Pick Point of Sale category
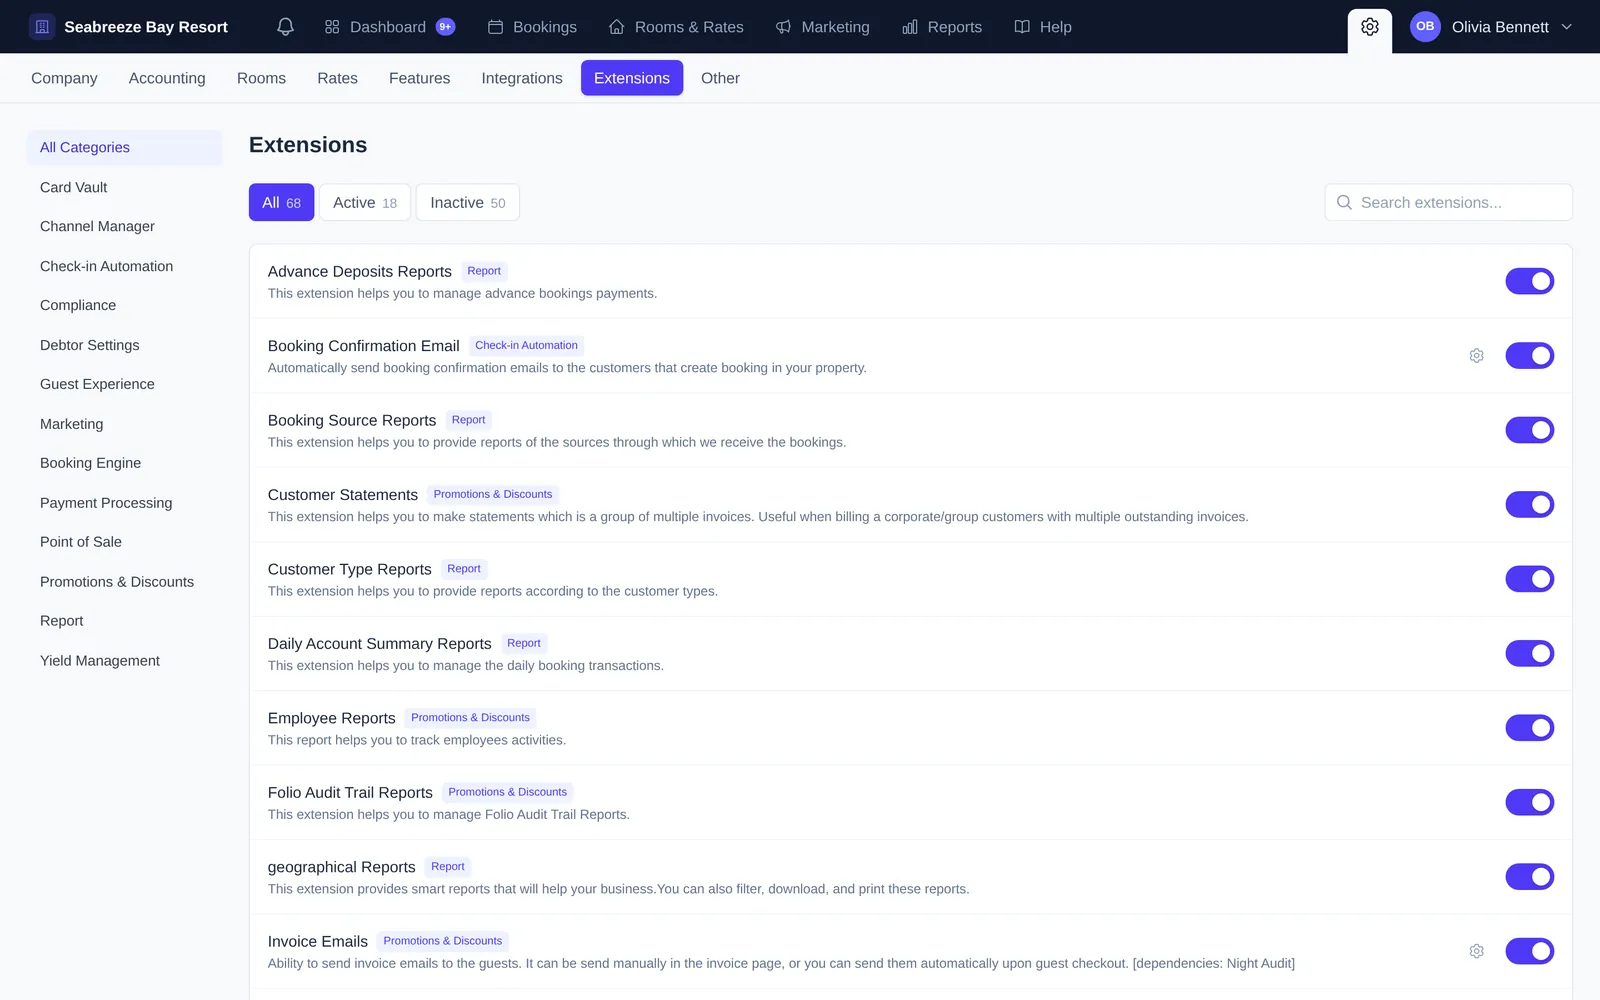The width and height of the screenshot is (1600, 1000). point(124,542)
